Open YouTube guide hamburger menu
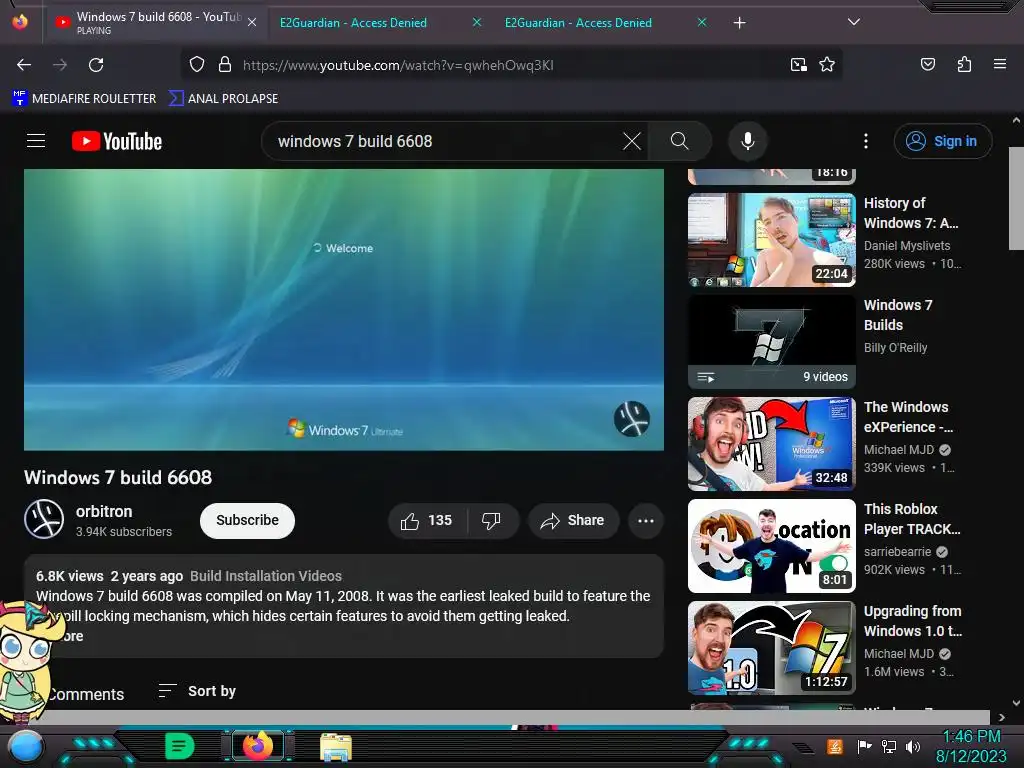 36,140
